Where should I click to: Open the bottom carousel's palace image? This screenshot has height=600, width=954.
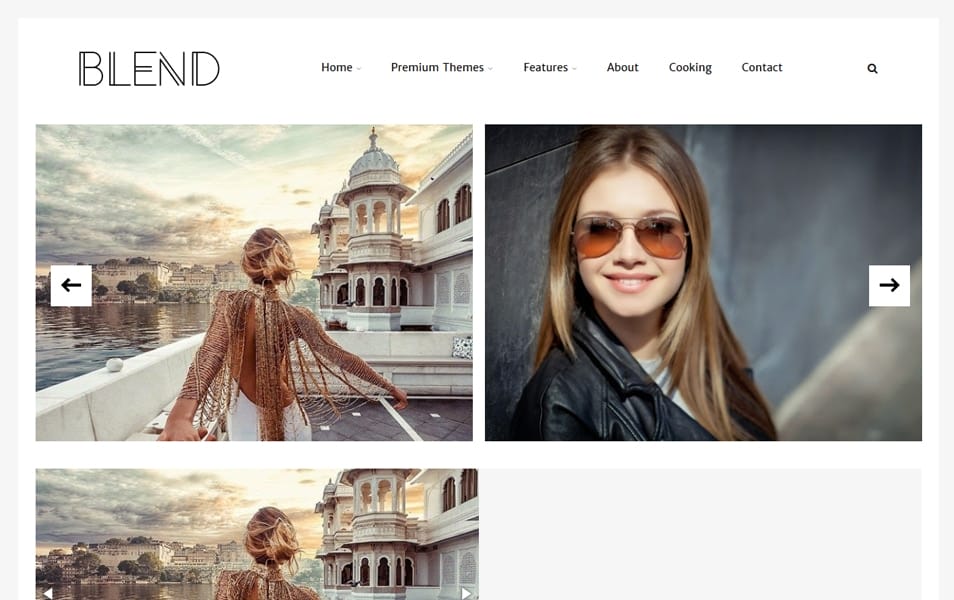253,530
